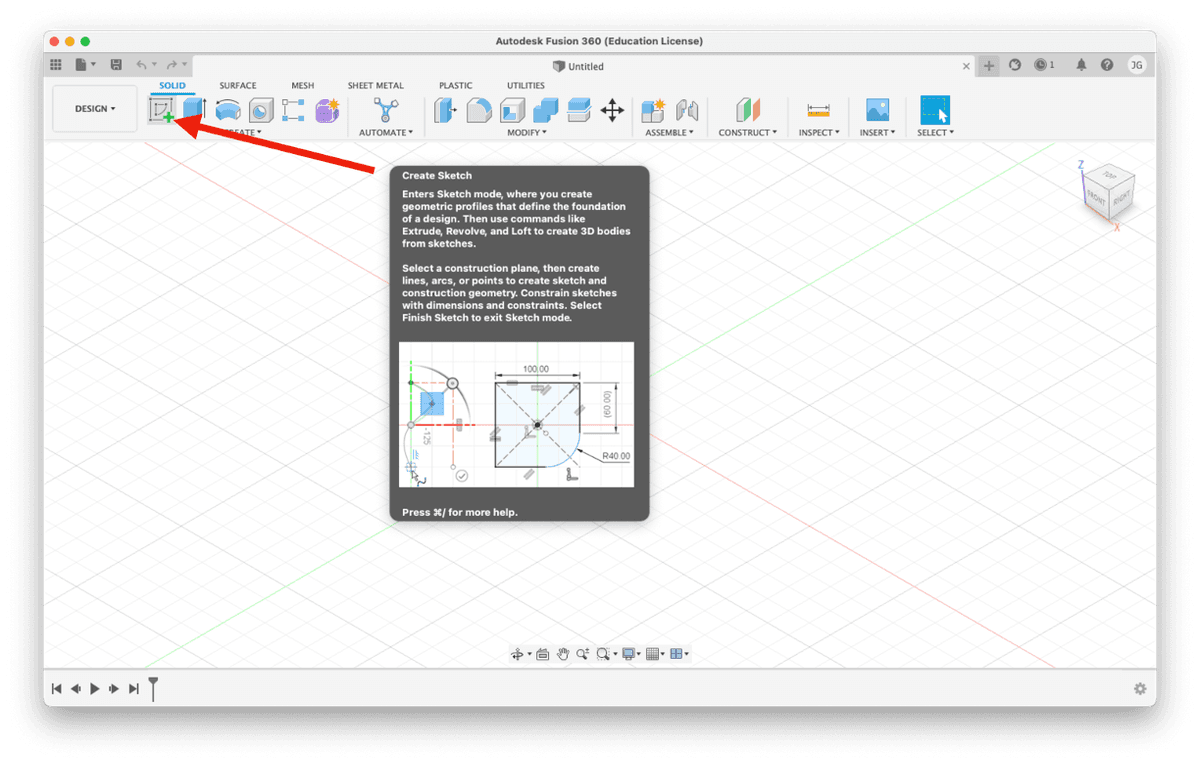Select the Joint tool
Viewport: 1200px width, 765px height.
click(687, 110)
